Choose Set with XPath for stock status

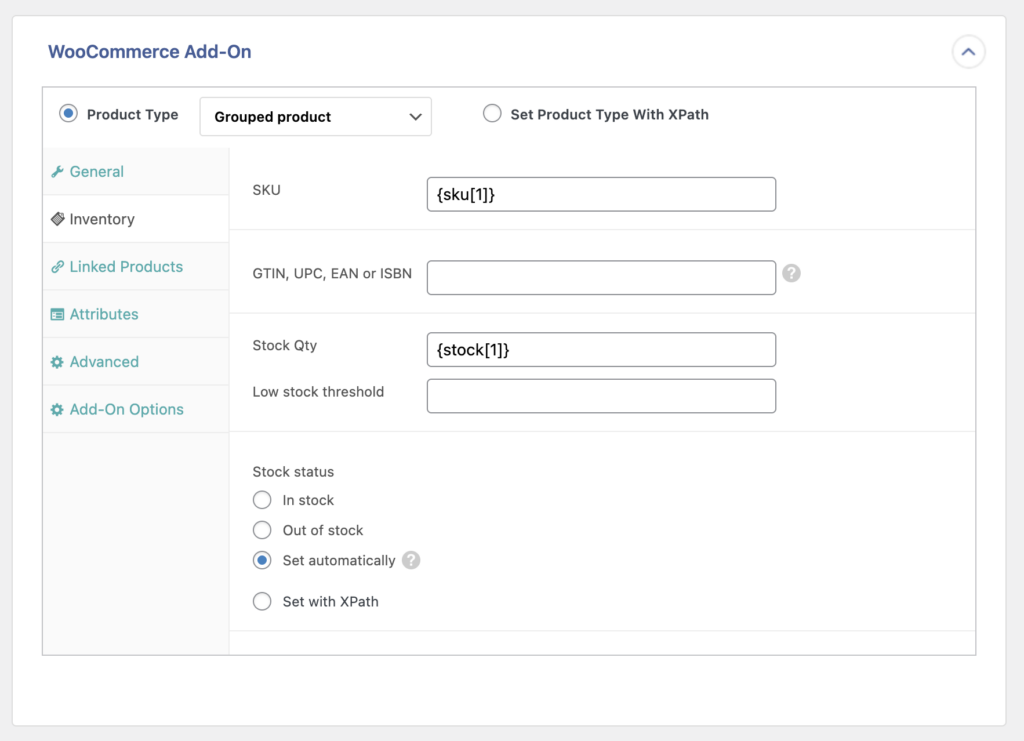[262, 601]
